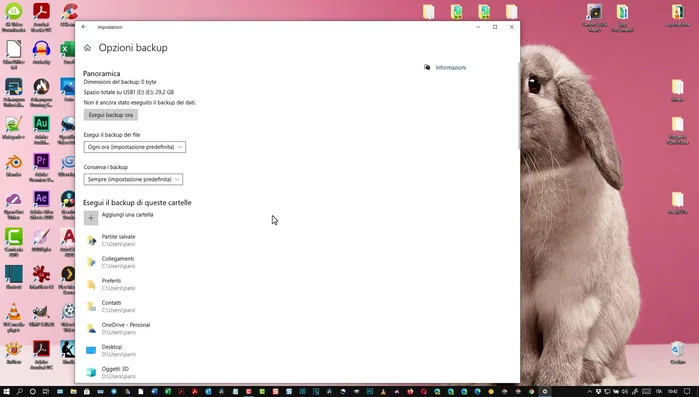Image resolution: width=699 pixels, height=397 pixels.
Task: Open the Informazioni link
Action: (x=451, y=68)
